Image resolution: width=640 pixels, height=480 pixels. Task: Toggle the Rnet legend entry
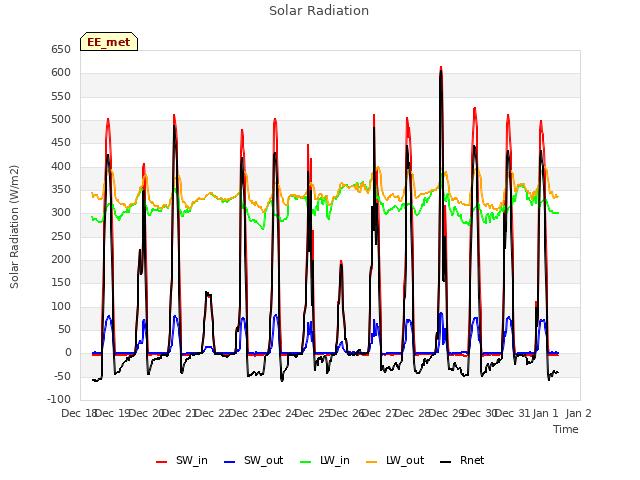tap(462, 460)
